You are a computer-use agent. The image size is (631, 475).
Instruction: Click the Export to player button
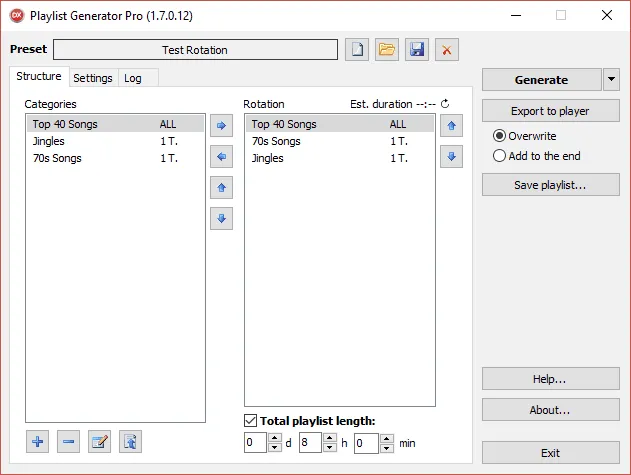[x=549, y=111]
